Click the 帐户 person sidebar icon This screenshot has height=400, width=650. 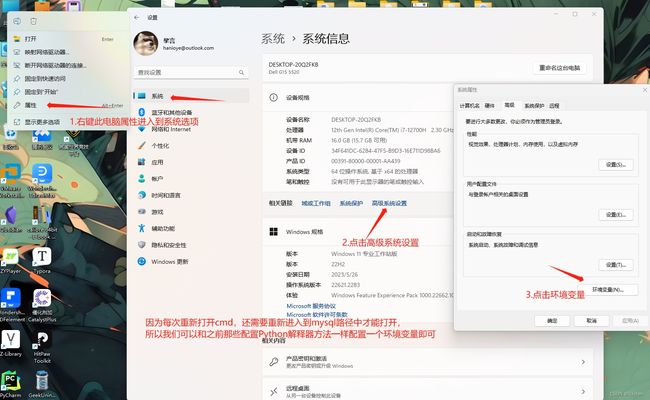pos(142,179)
